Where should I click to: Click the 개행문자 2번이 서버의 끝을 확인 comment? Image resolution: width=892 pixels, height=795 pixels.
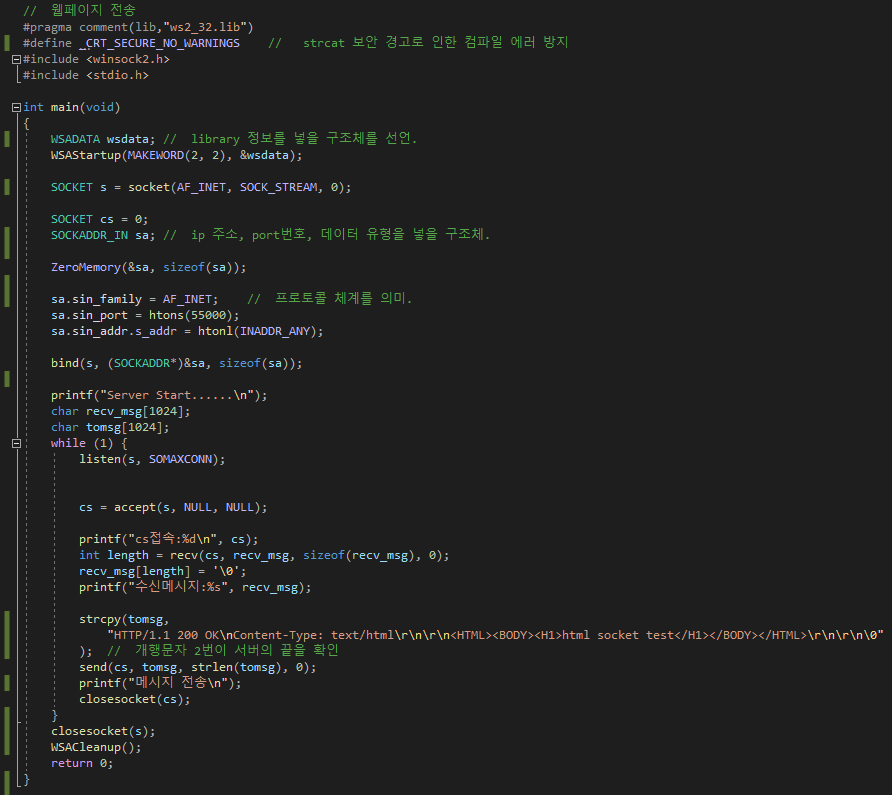pos(223,650)
